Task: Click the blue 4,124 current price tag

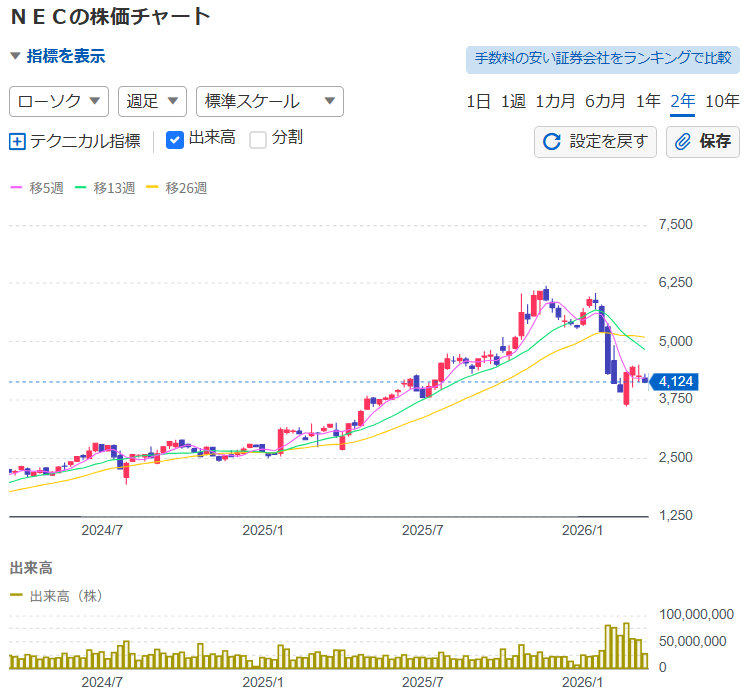Action: tap(676, 382)
